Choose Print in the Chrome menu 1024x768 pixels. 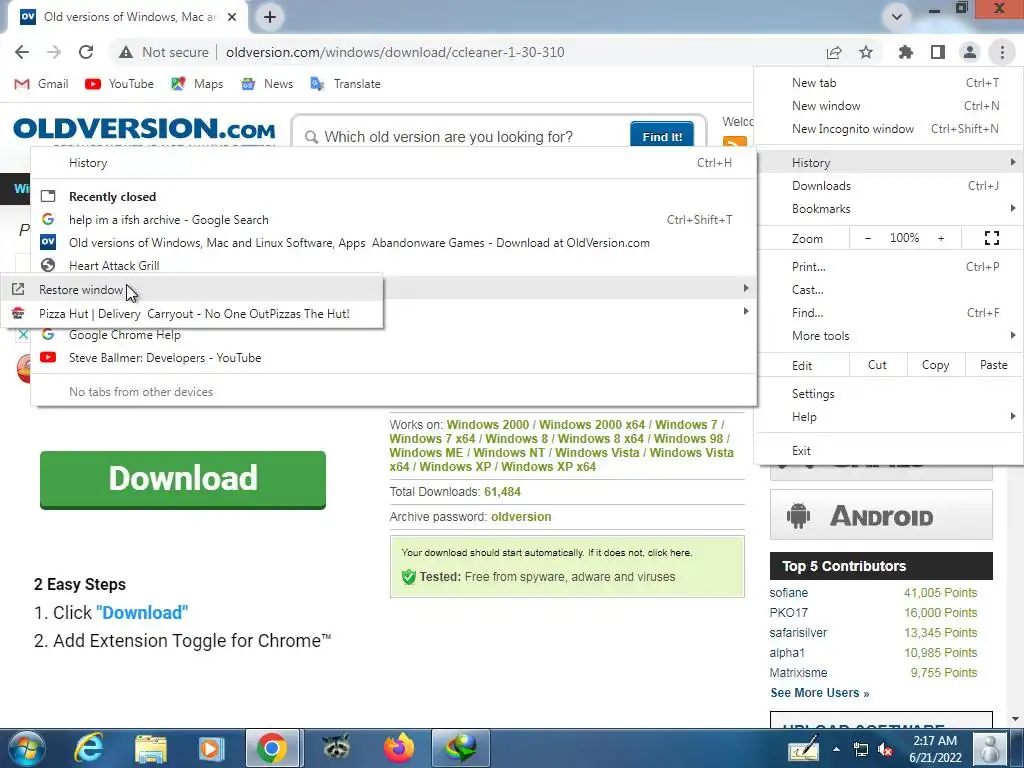click(x=889, y=266)
